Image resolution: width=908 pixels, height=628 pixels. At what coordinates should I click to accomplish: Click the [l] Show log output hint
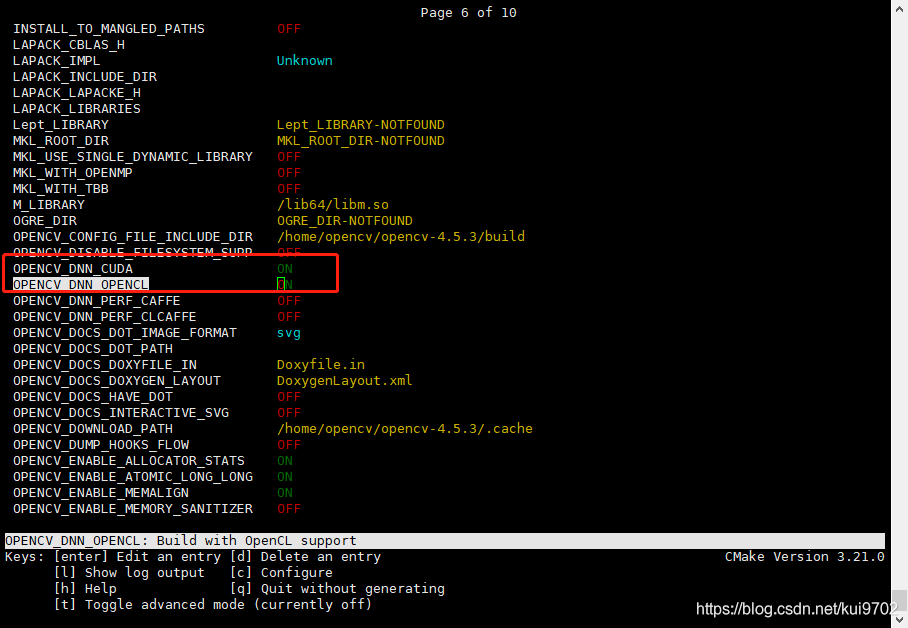tap(129, 572)
